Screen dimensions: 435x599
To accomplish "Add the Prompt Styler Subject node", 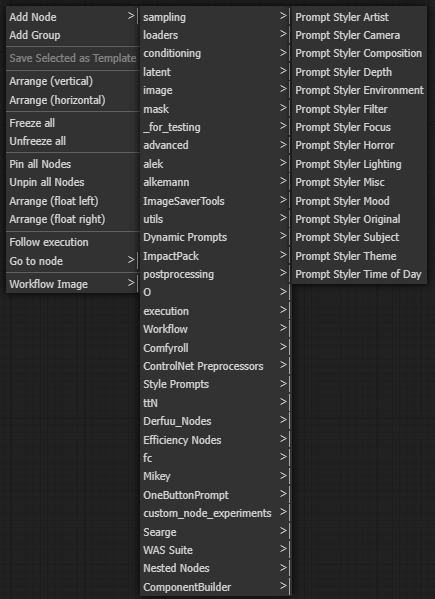I will (x=359, y=238).
